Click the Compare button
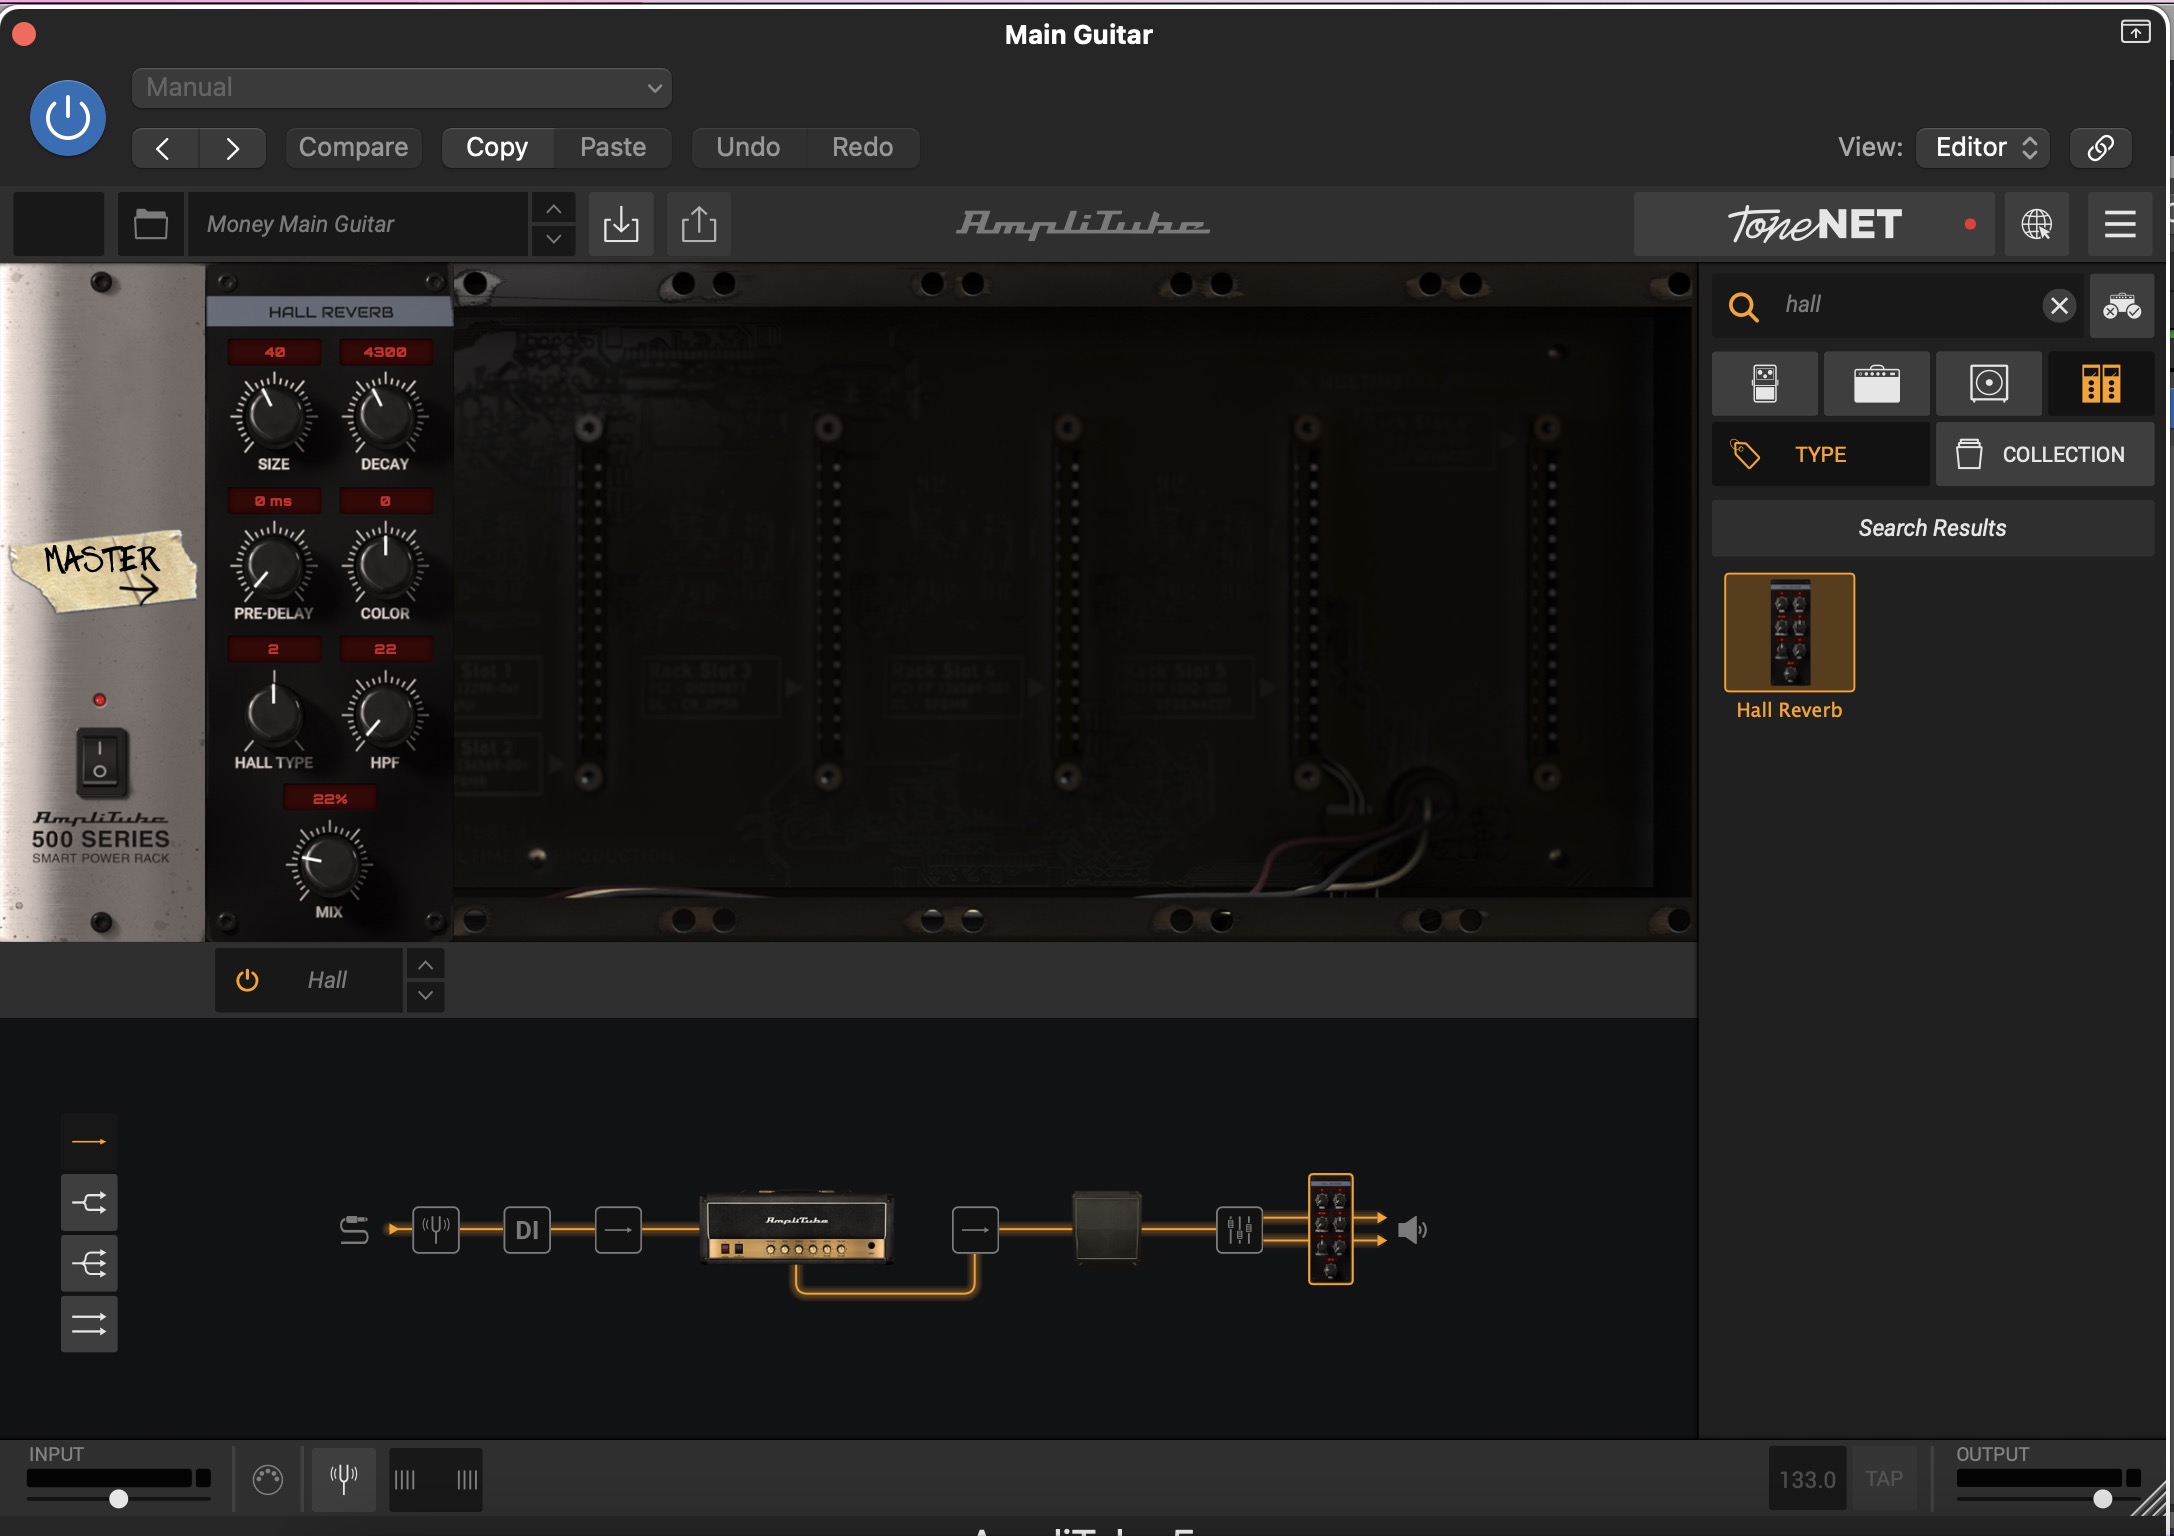This screenshot has width=2174, height=1536. [353, 147]
